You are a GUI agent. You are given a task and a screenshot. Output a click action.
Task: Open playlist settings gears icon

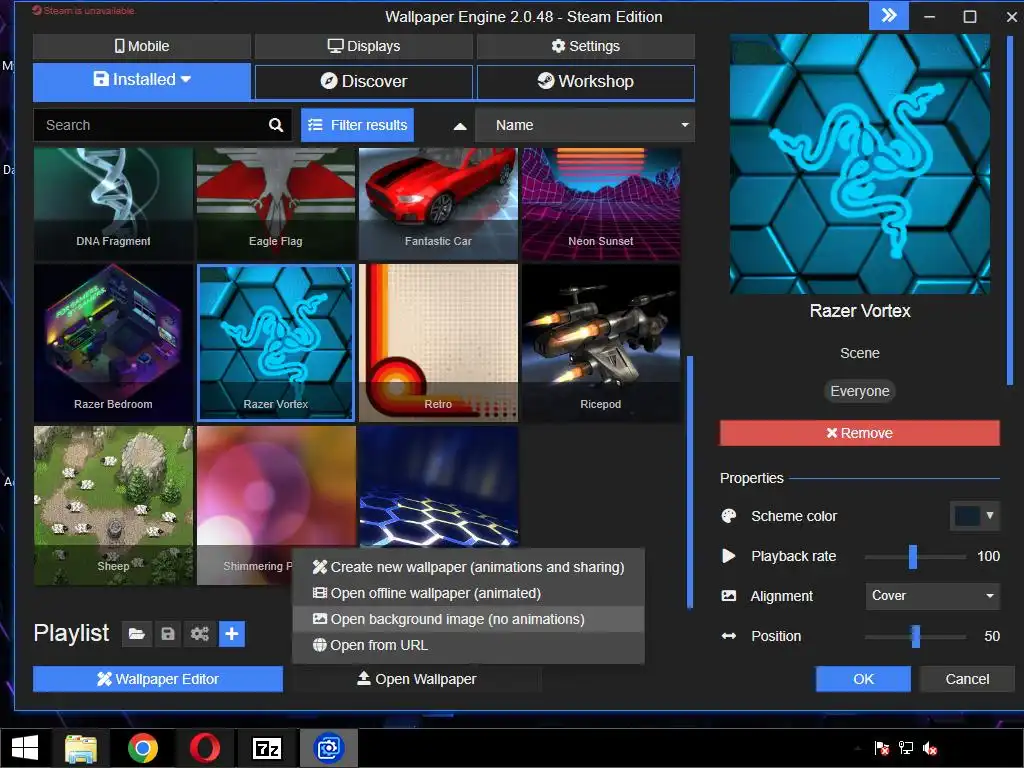point(200,634)
